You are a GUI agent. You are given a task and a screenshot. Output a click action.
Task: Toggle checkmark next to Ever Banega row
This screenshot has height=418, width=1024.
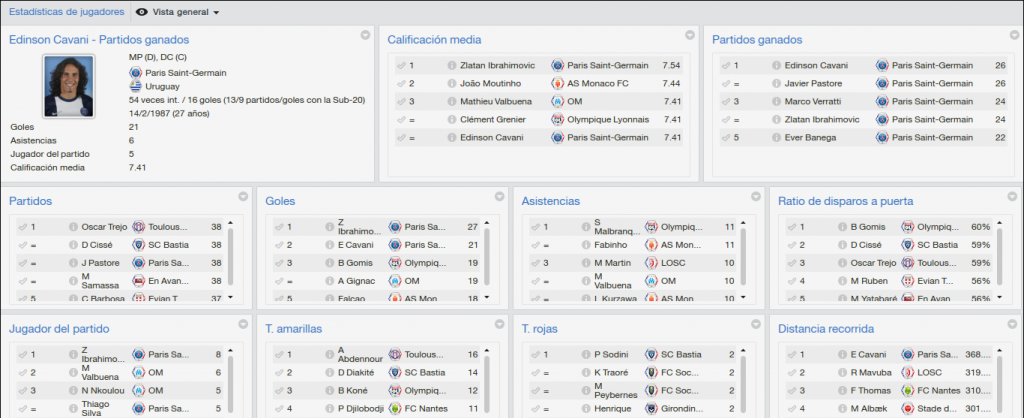726,138
